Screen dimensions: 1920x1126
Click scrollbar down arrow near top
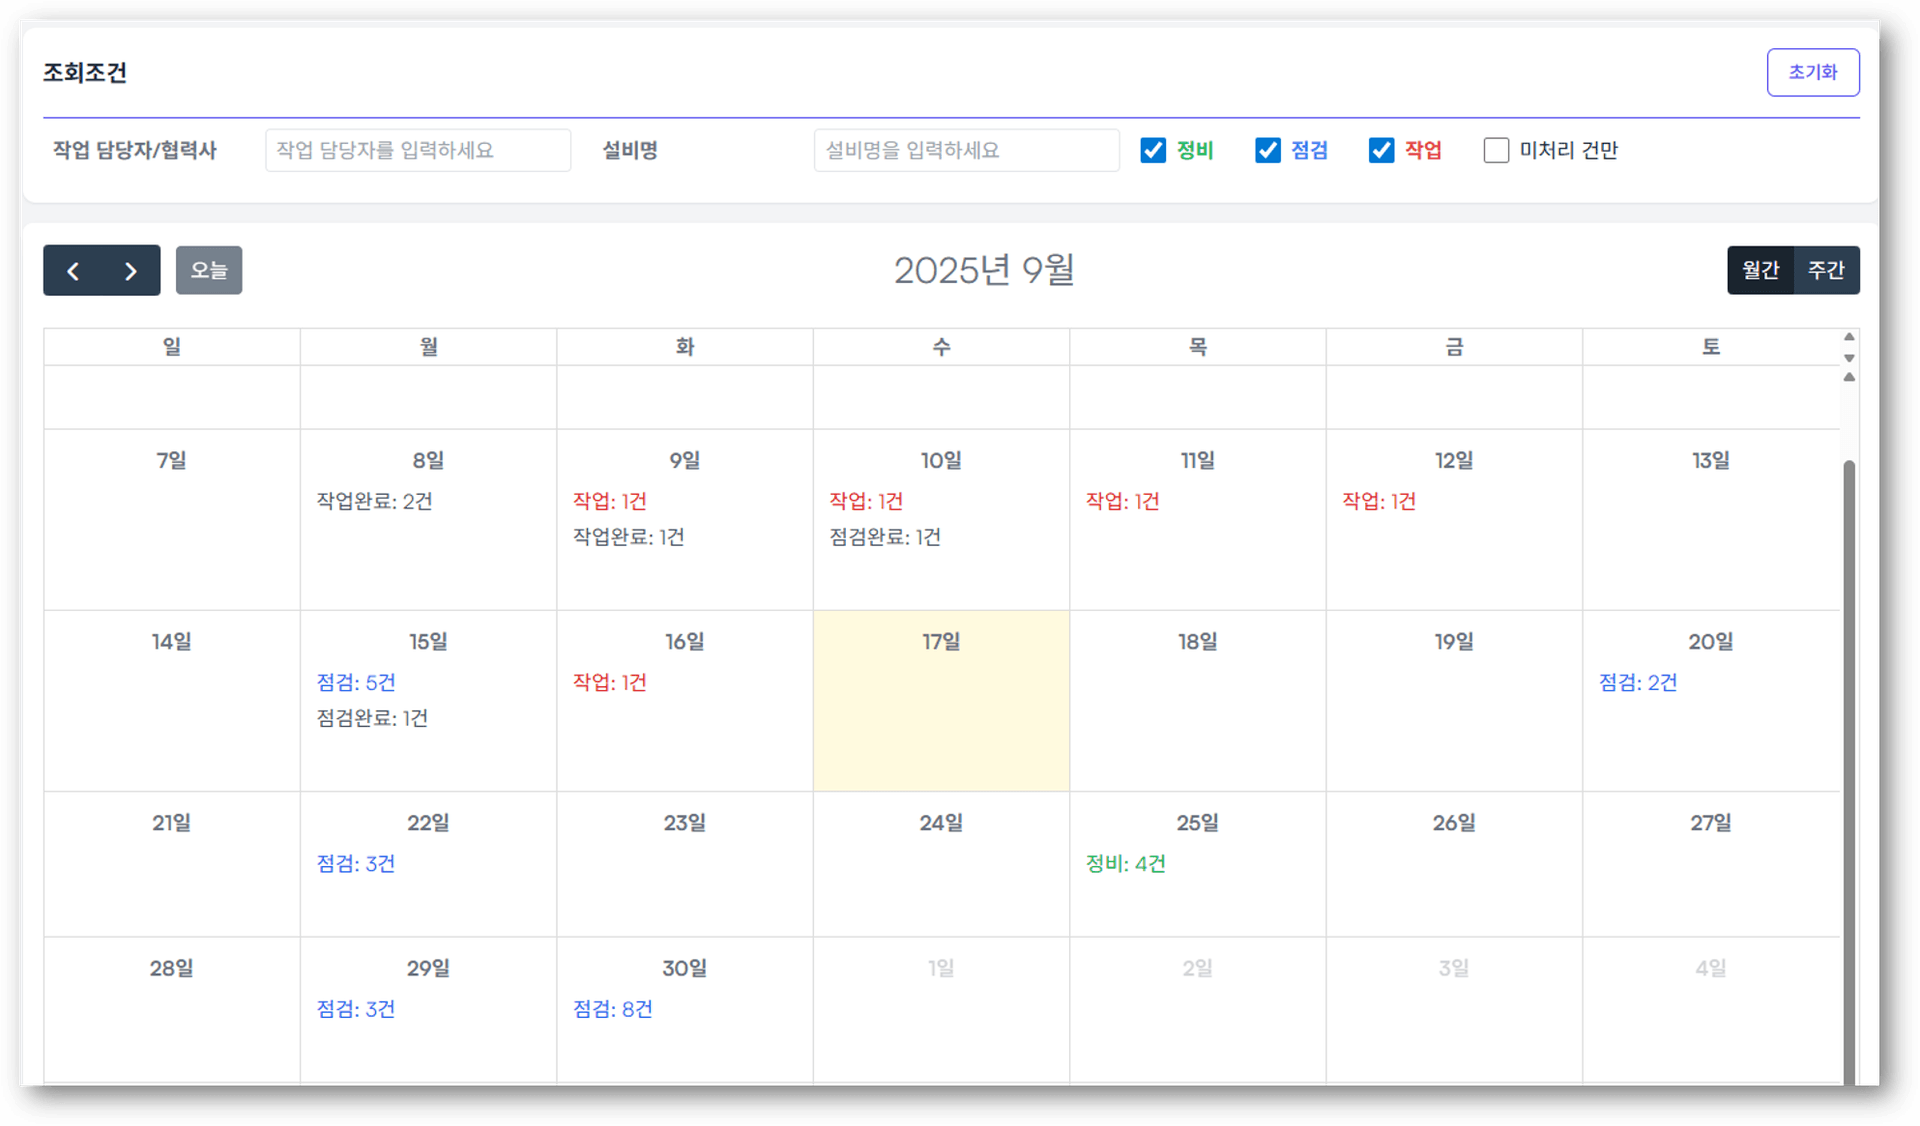click(1849, 358)
